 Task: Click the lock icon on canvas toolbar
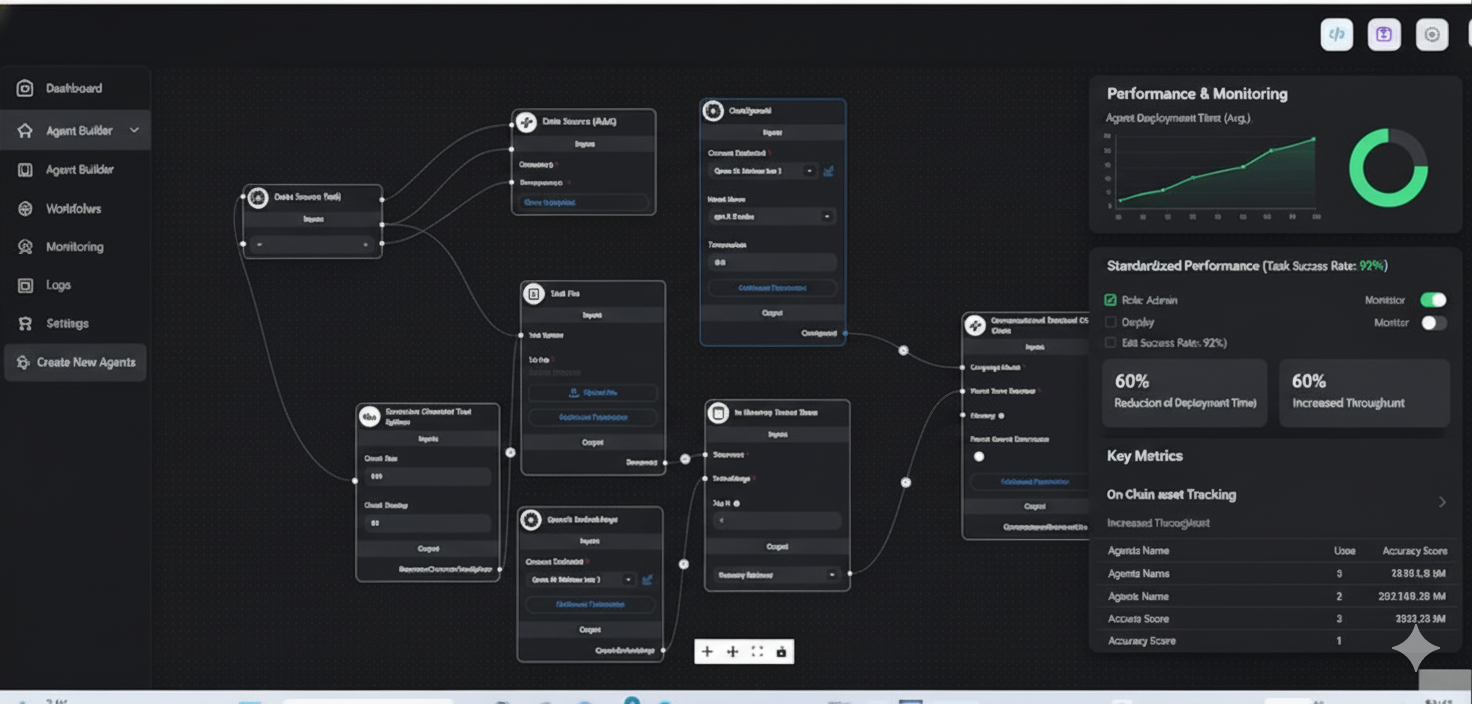(781, 652)
